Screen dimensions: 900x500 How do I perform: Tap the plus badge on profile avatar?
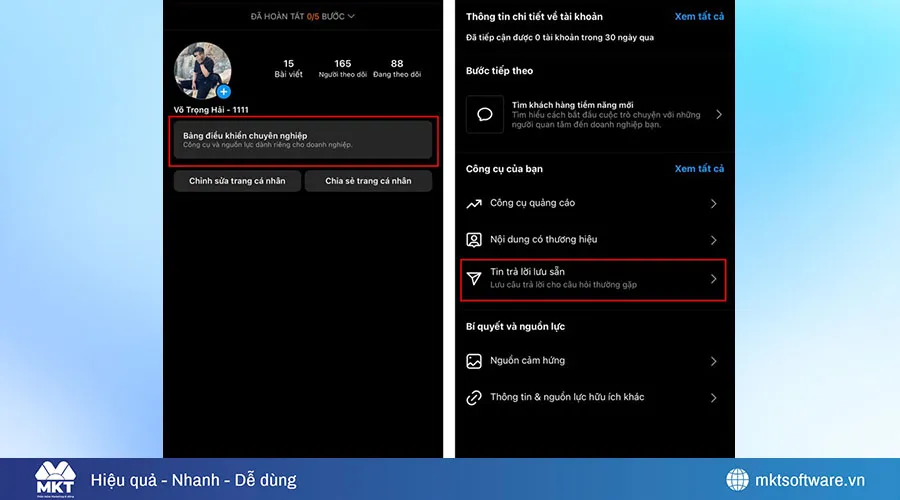[224, 91]
